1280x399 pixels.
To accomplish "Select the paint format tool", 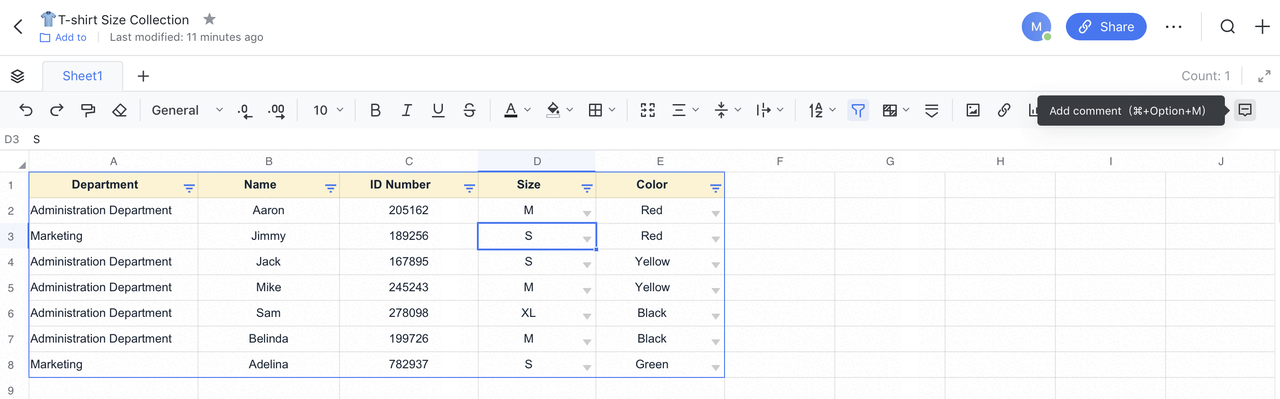I will tap(88, 110).
